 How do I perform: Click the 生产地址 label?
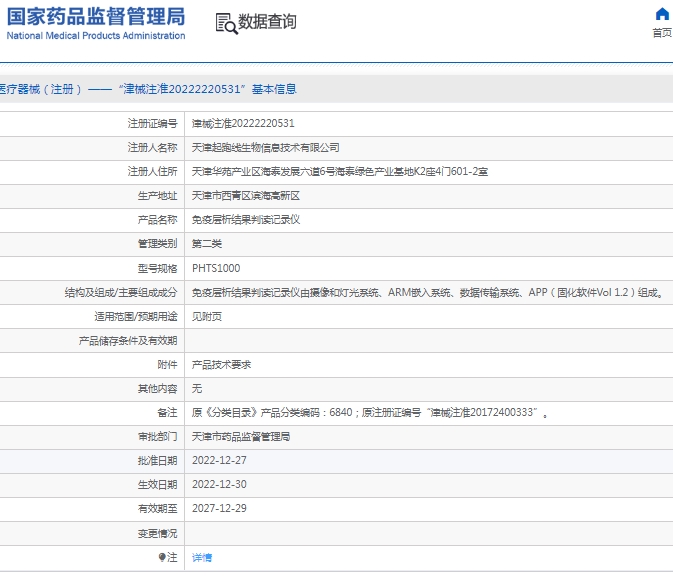pyautogui.click(x=158, y=196)
